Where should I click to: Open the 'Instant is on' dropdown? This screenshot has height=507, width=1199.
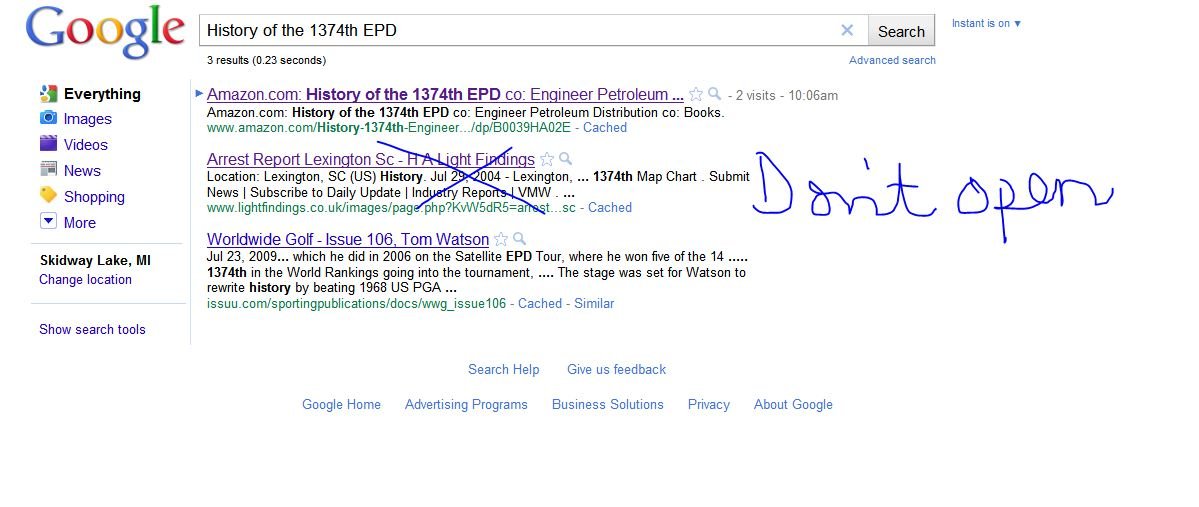click(x=986, y=24)
